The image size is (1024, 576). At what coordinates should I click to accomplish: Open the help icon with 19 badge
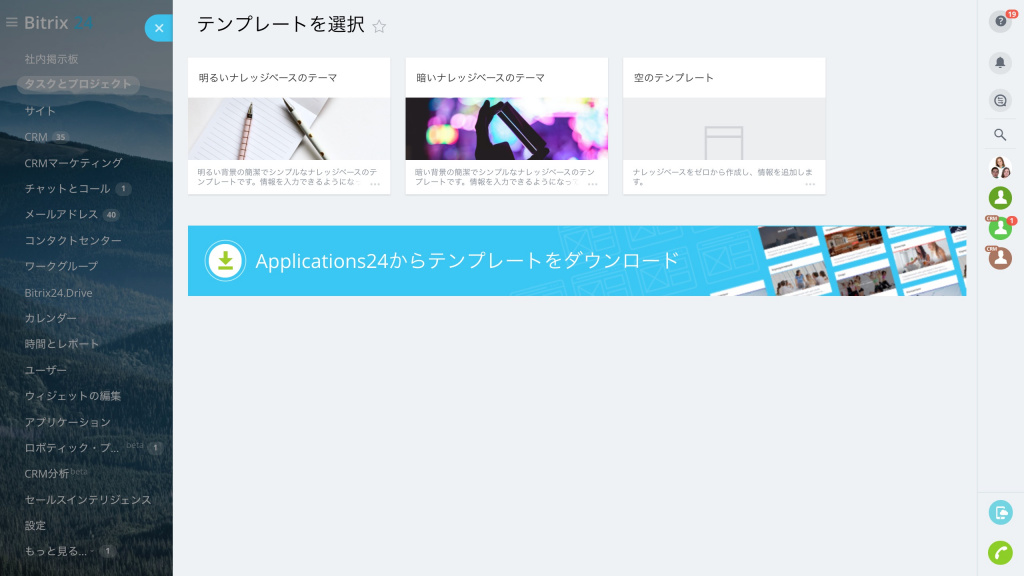pyautogui.click(x=1000, y=22)
